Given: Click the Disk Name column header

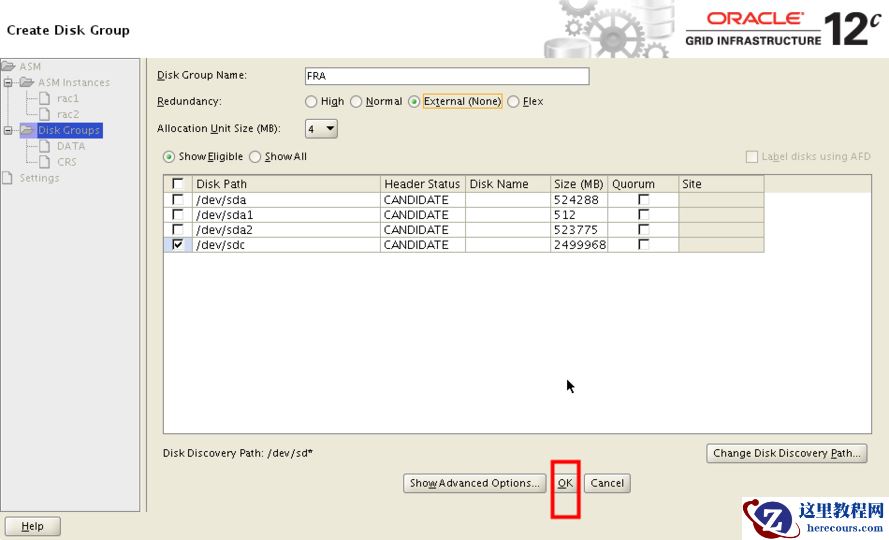Looking at the screenshot, I should click(507, 184).
